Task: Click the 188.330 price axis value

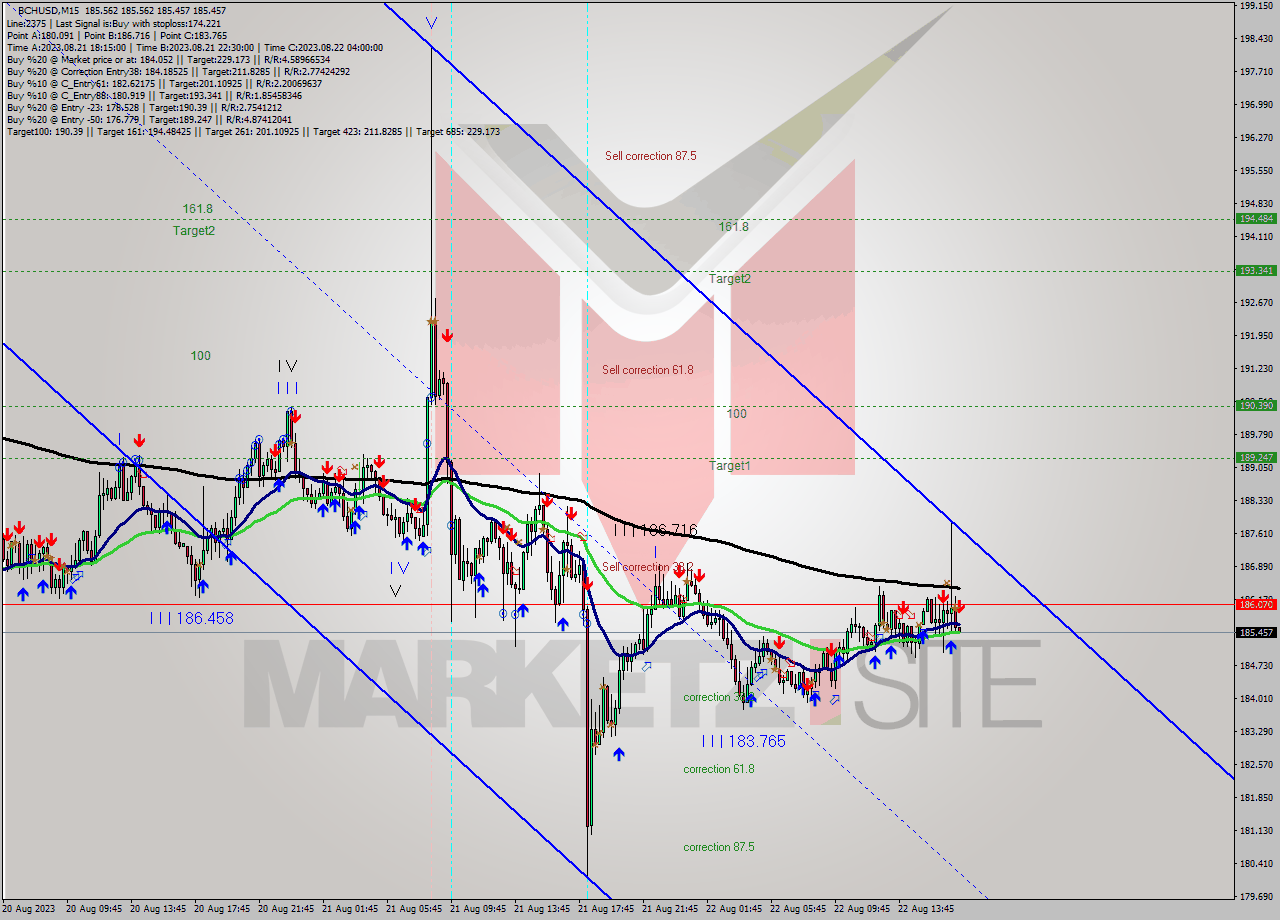Action: pos(1255,500)
